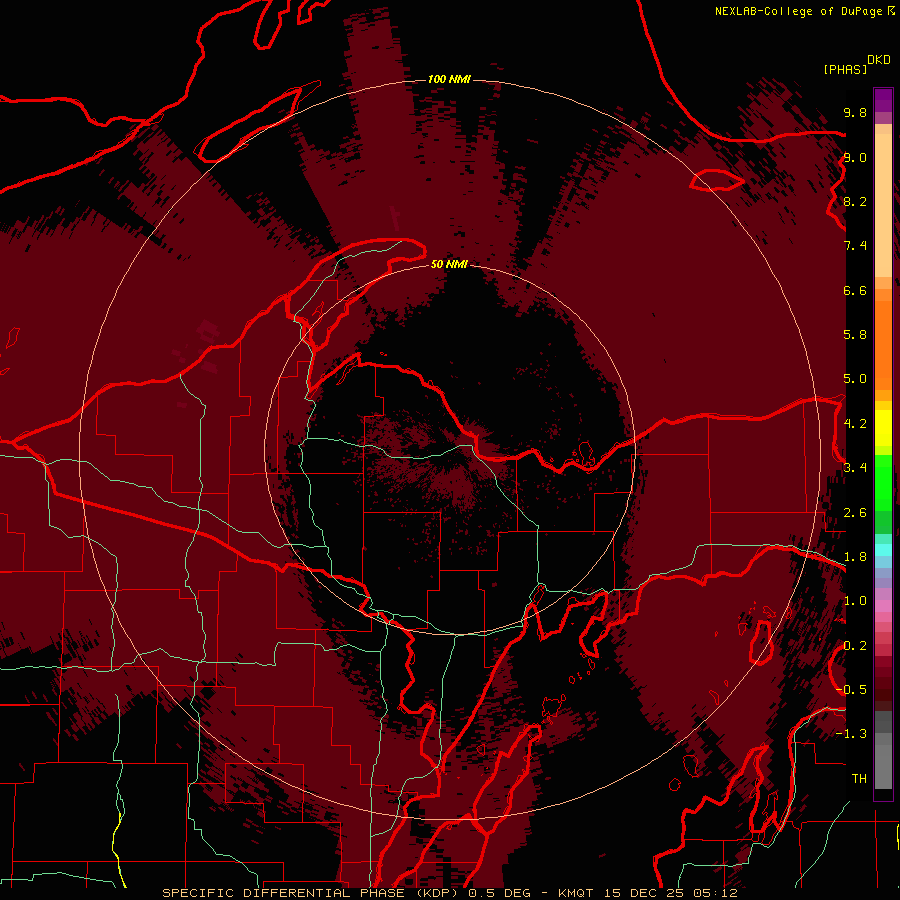Select the 6.6 scale value
This screenshot has height=900, width=900.
point(855,290)
